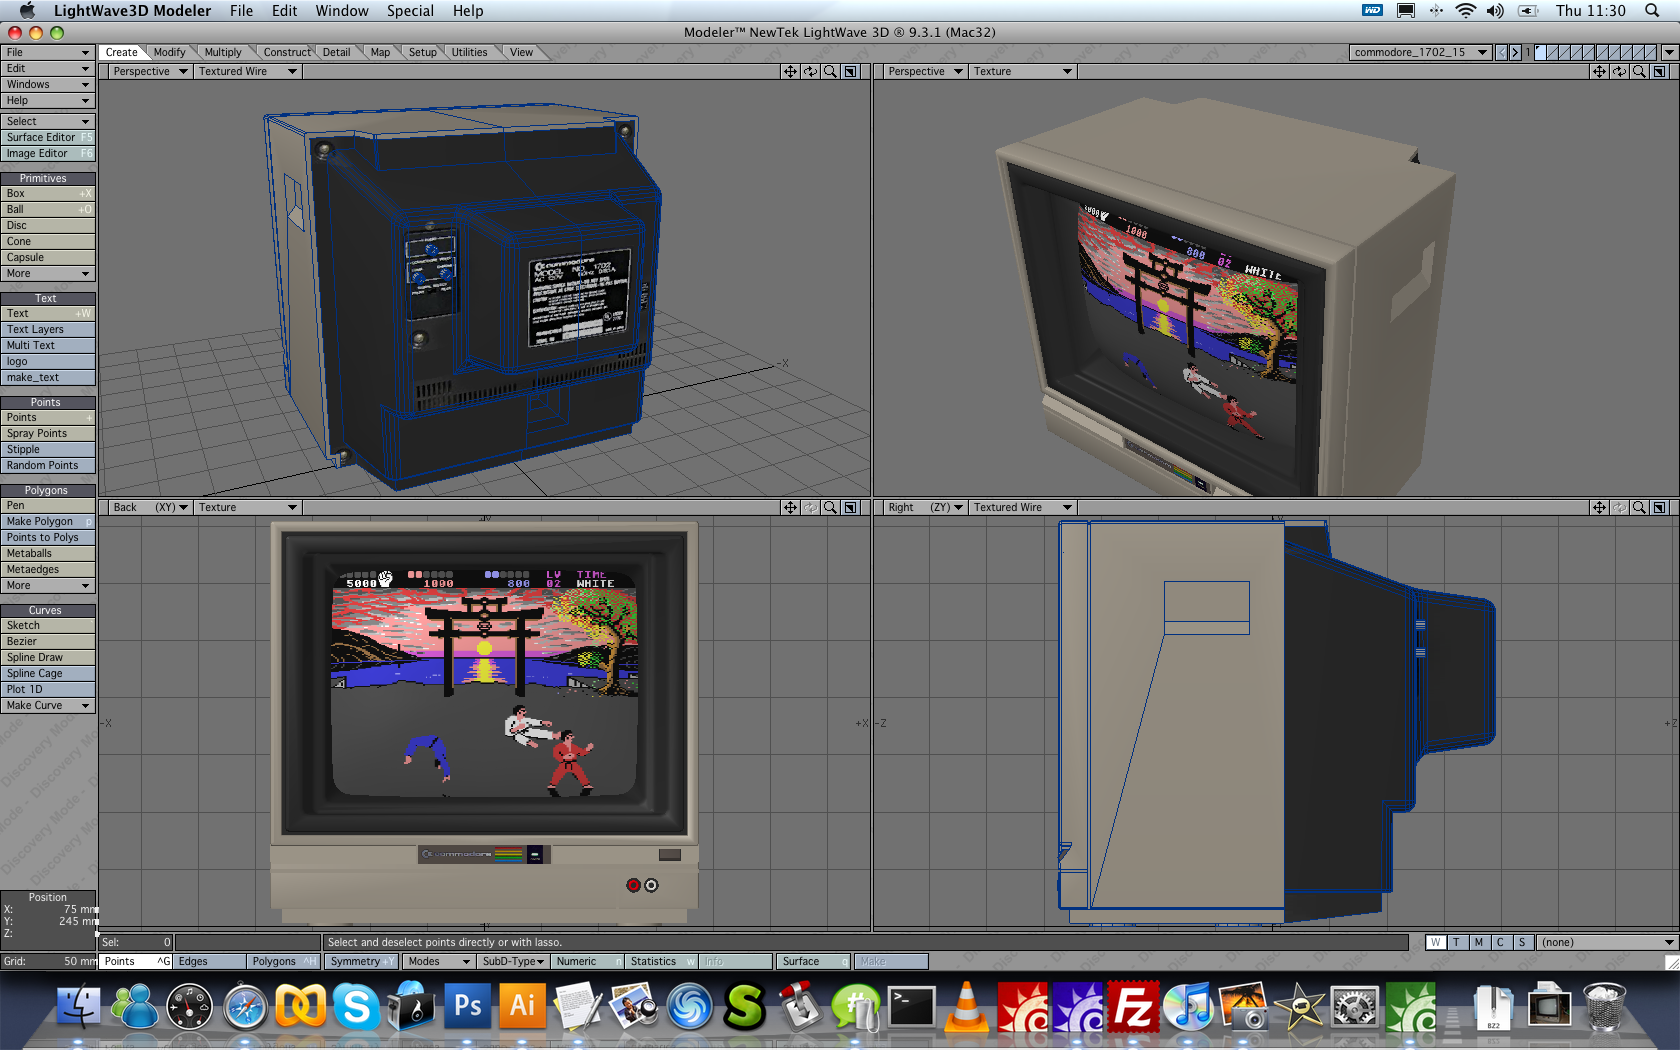1680x1050 pixels.
Task: Toggle W weight map mode button
Action: coord(1436,943)
